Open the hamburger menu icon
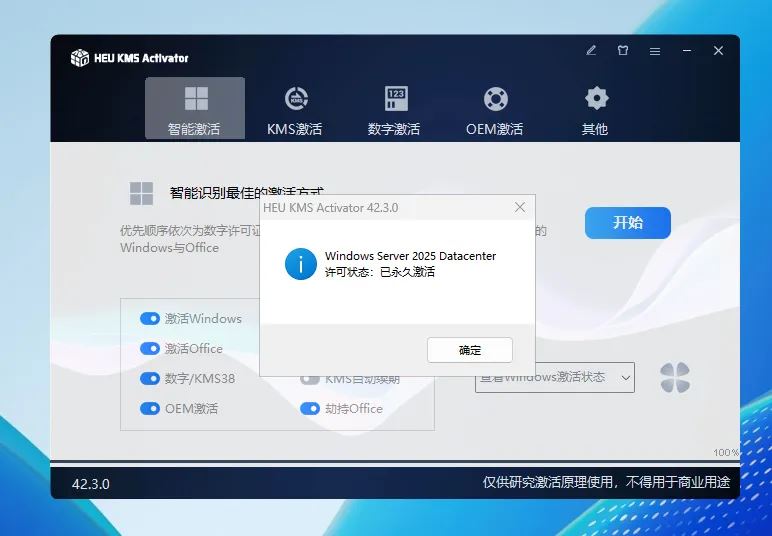This screenshot has height=536, width=772. [x=655, y=51]
